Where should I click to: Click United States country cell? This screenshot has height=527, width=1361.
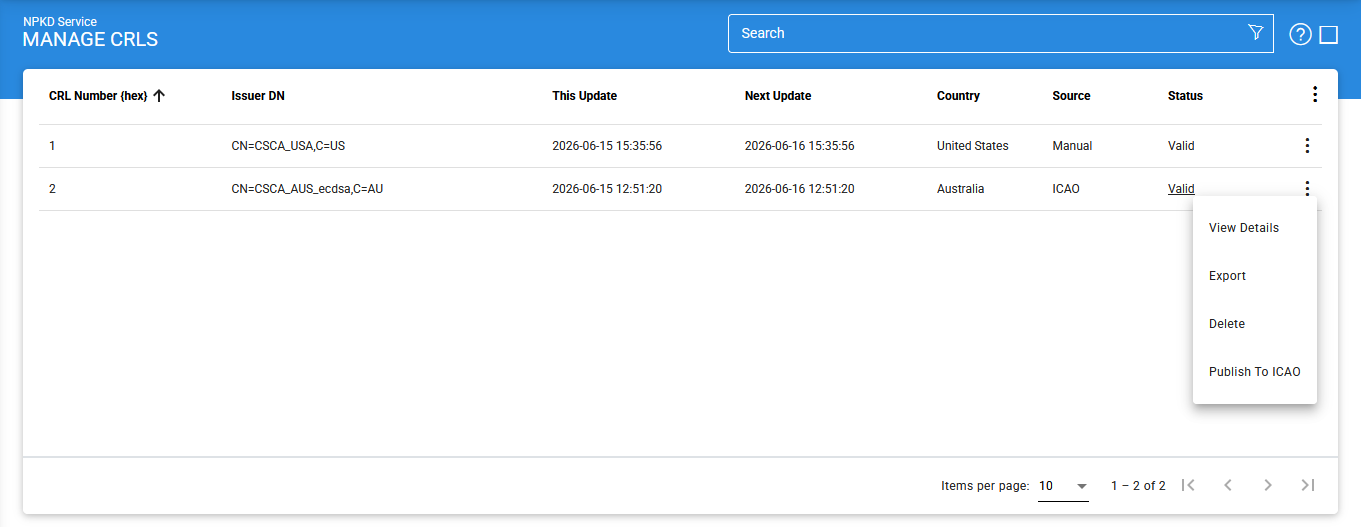[973, 146]
